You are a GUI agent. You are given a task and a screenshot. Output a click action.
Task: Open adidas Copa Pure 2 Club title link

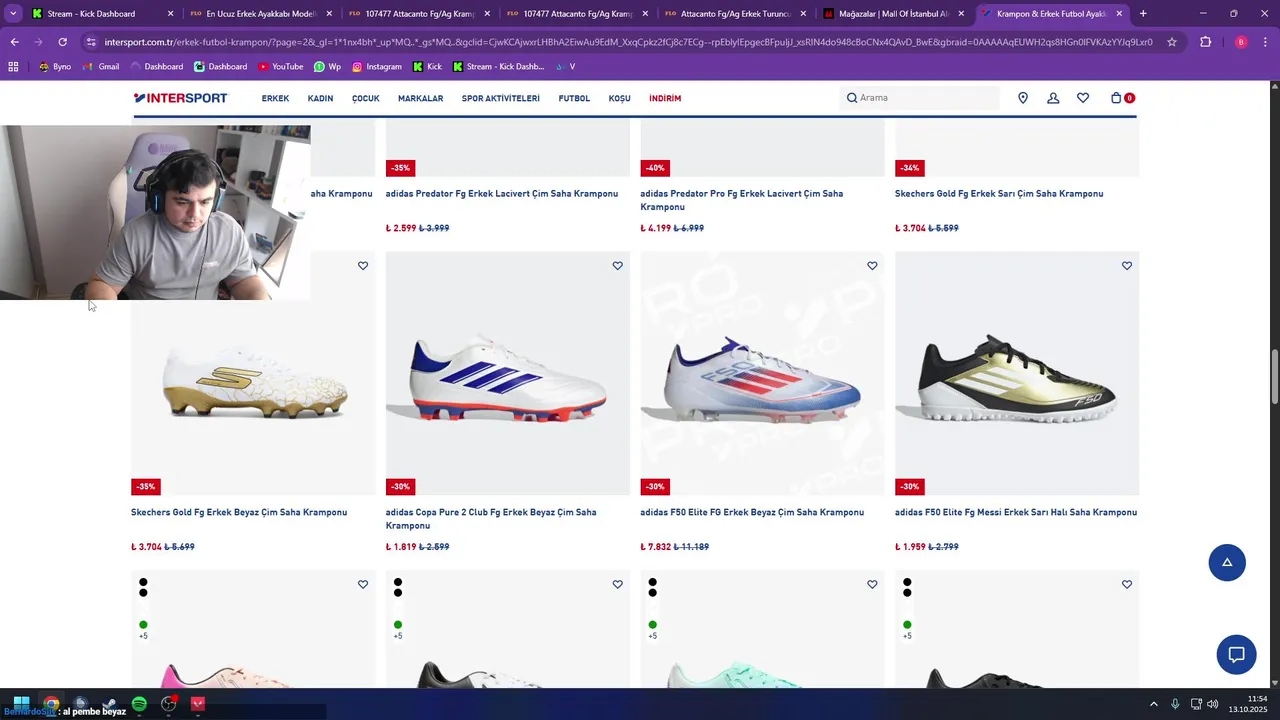tap(491, 518)
